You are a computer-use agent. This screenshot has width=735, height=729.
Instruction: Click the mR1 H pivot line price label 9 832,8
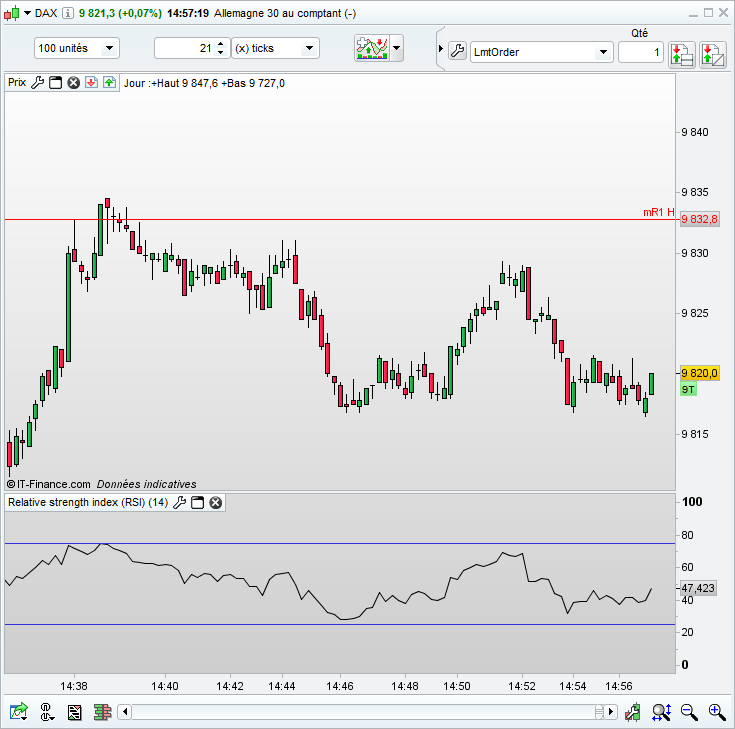click(699, 219)
